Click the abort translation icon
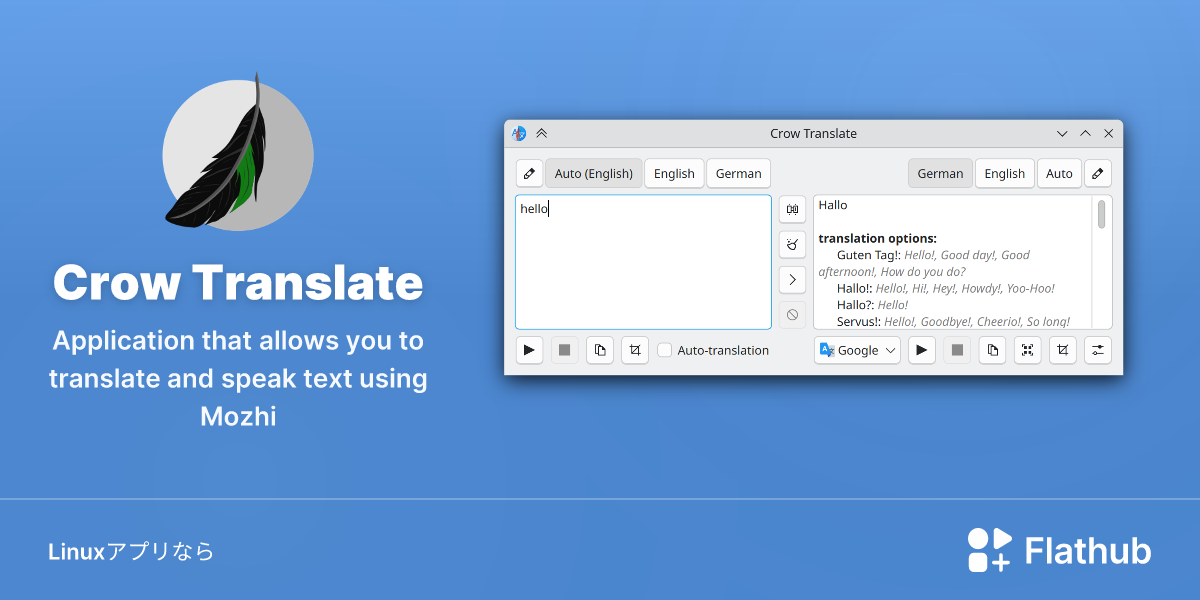This screenshot has height=600, width=1200. 792,314
